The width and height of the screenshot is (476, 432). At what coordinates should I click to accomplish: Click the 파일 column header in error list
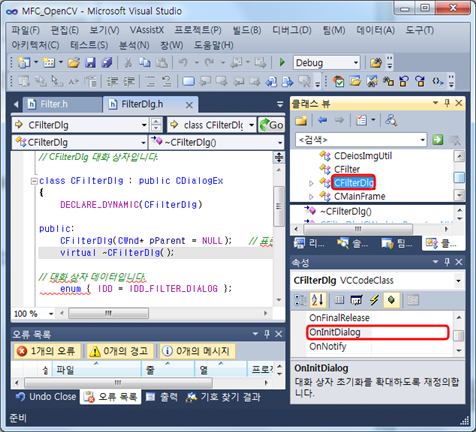point(97,370)
